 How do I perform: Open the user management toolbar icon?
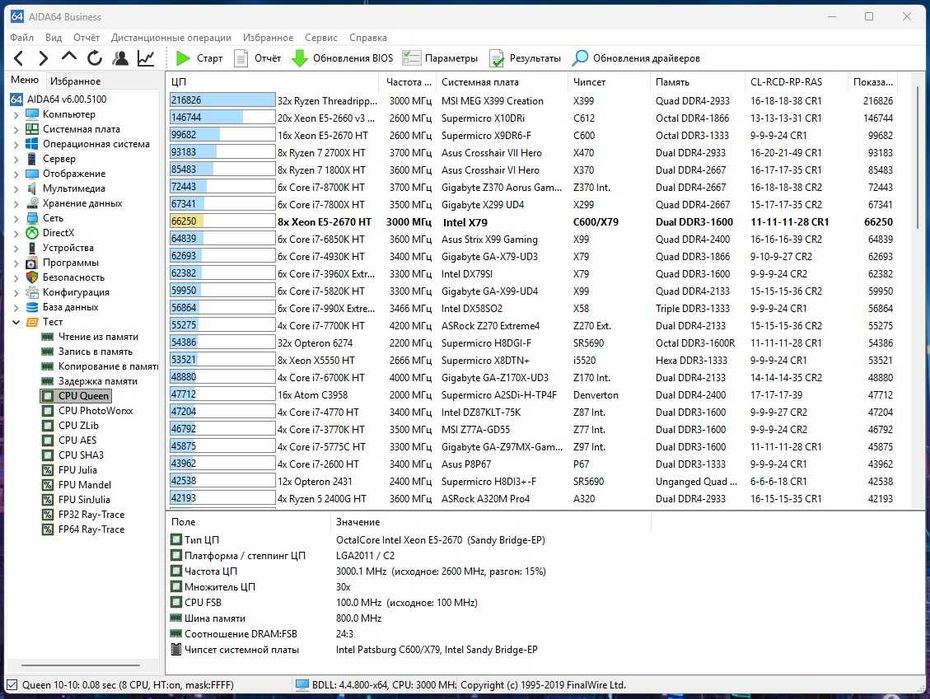coord(120,58)
